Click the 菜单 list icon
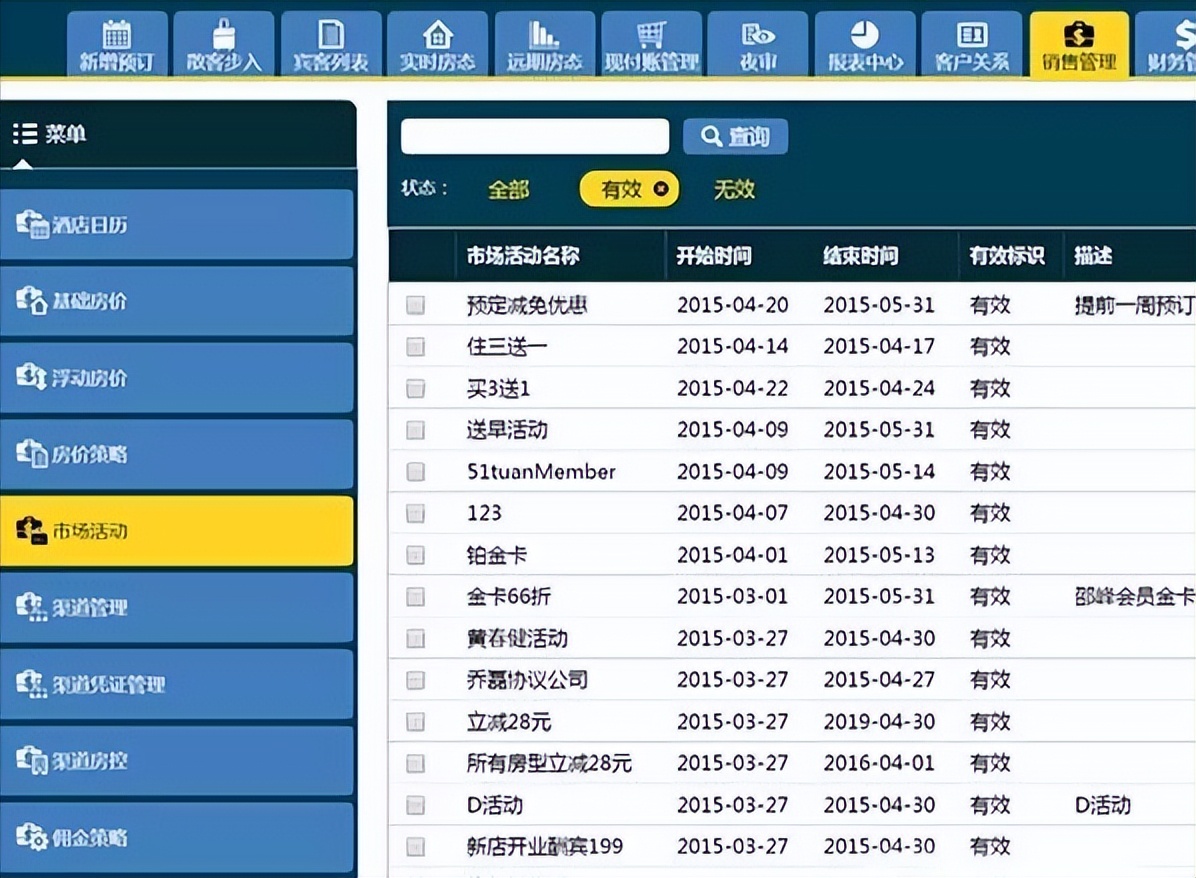 pyautogui.click(x=25, y=133)
